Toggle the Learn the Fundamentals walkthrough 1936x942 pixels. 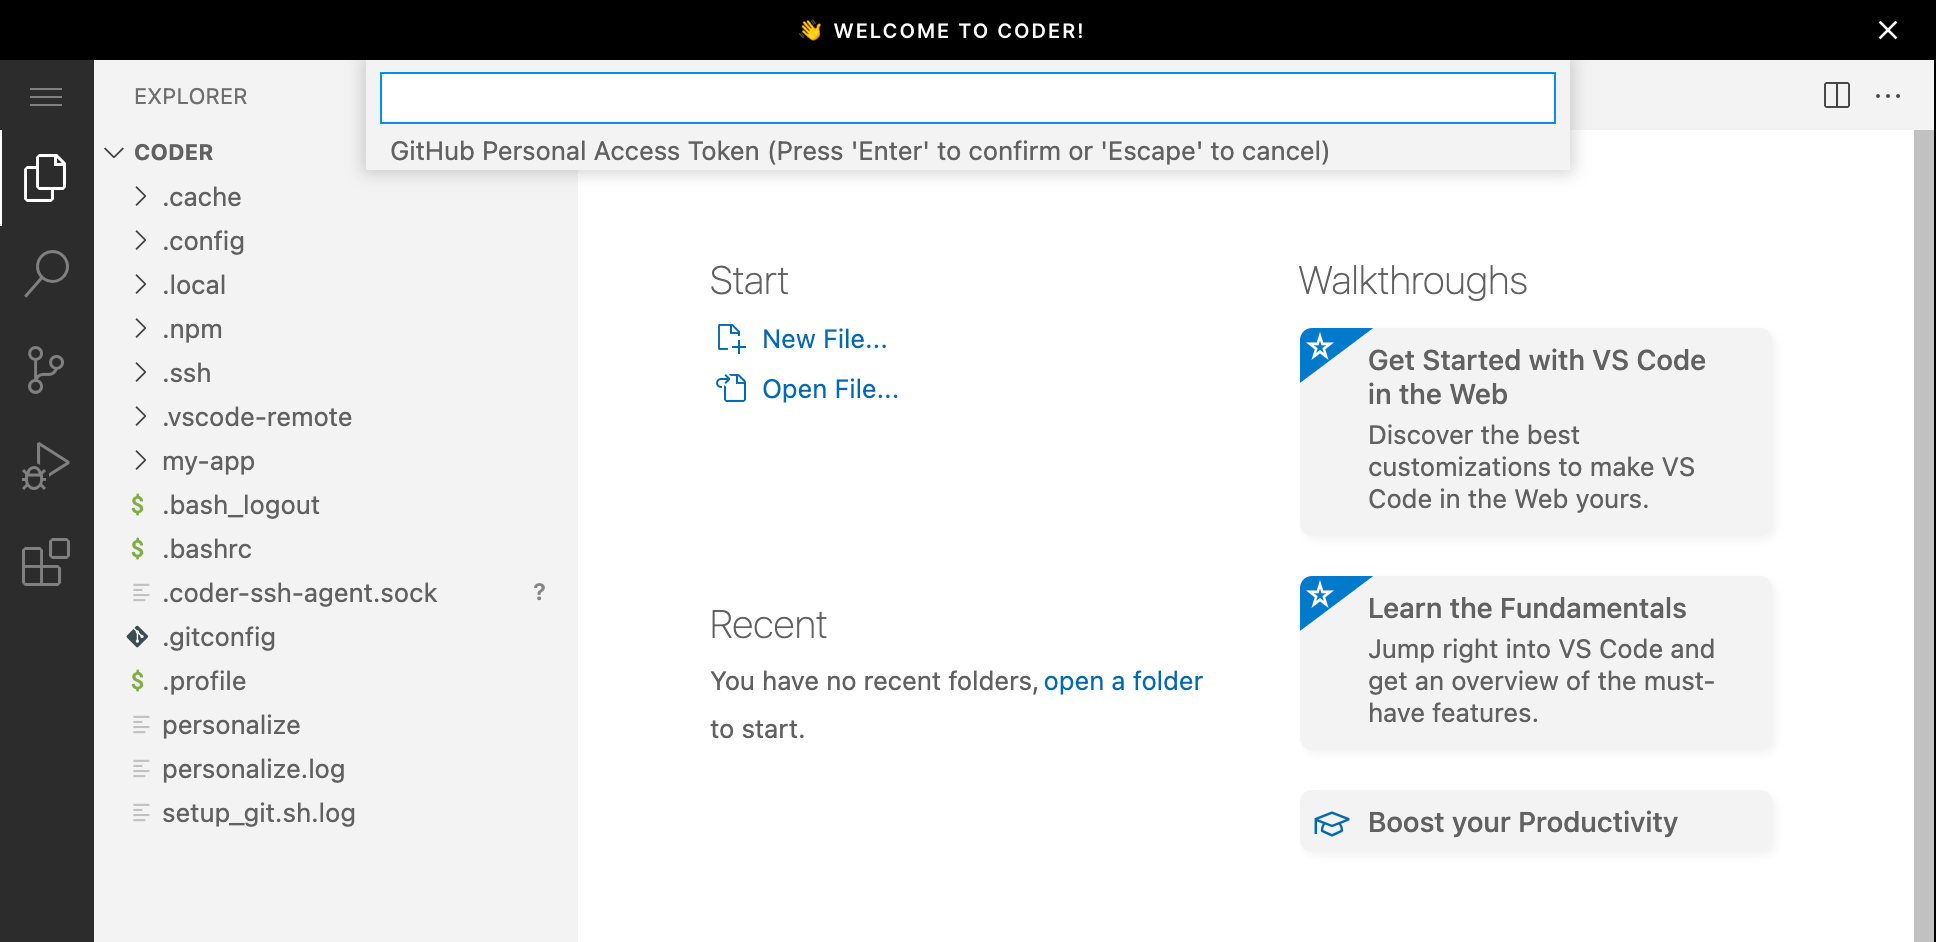tap(1536, 660)
